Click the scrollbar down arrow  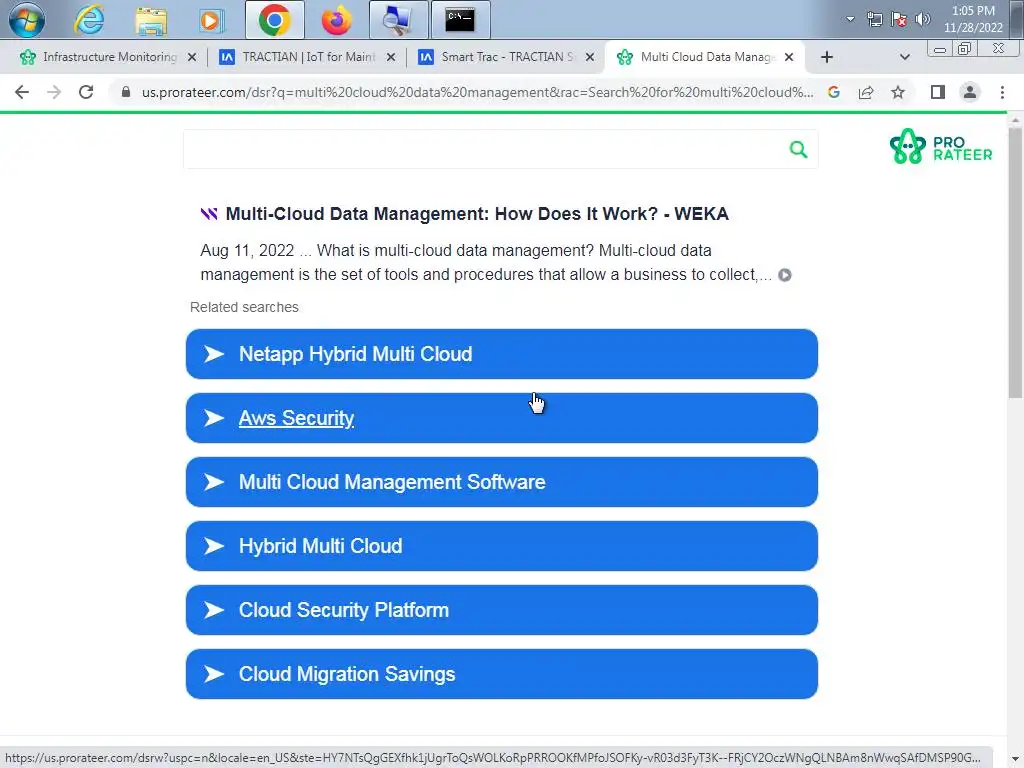tap(1015, 761)
